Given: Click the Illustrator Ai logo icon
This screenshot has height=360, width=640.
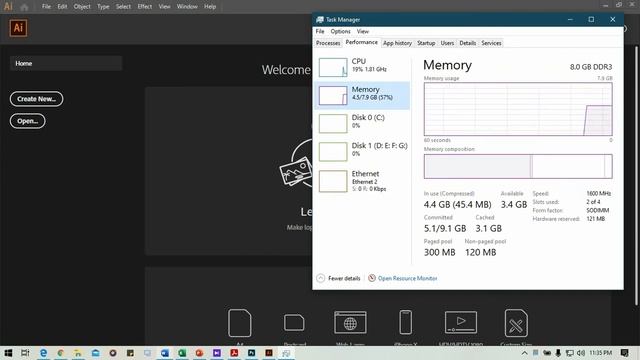Looking at the screenshot, I should coord(18,28).
